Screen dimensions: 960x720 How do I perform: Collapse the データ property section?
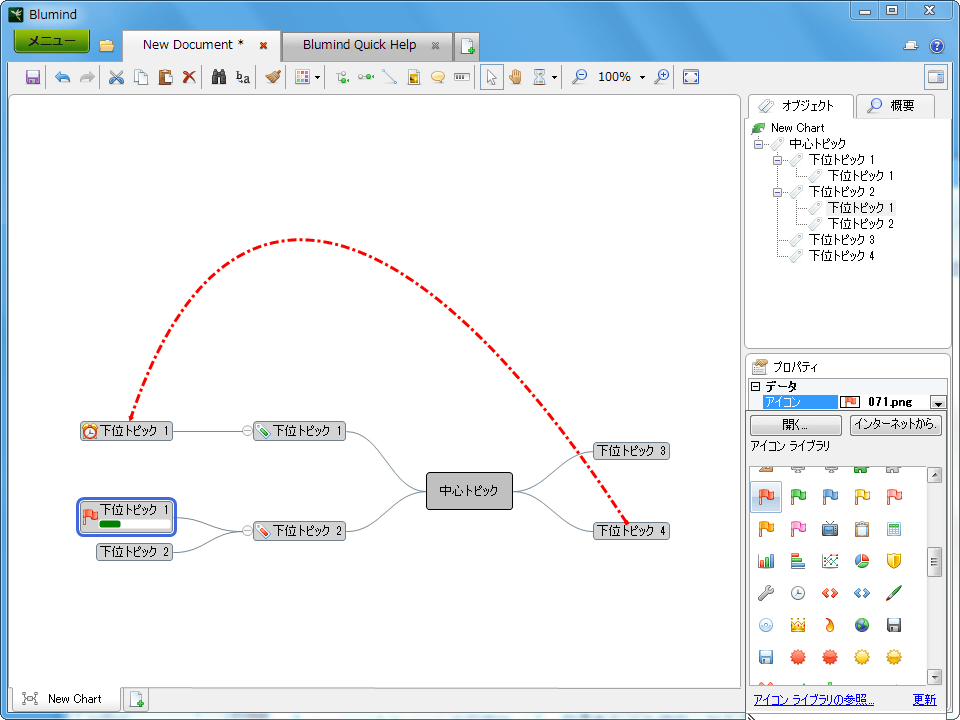(x=756, y=387)
